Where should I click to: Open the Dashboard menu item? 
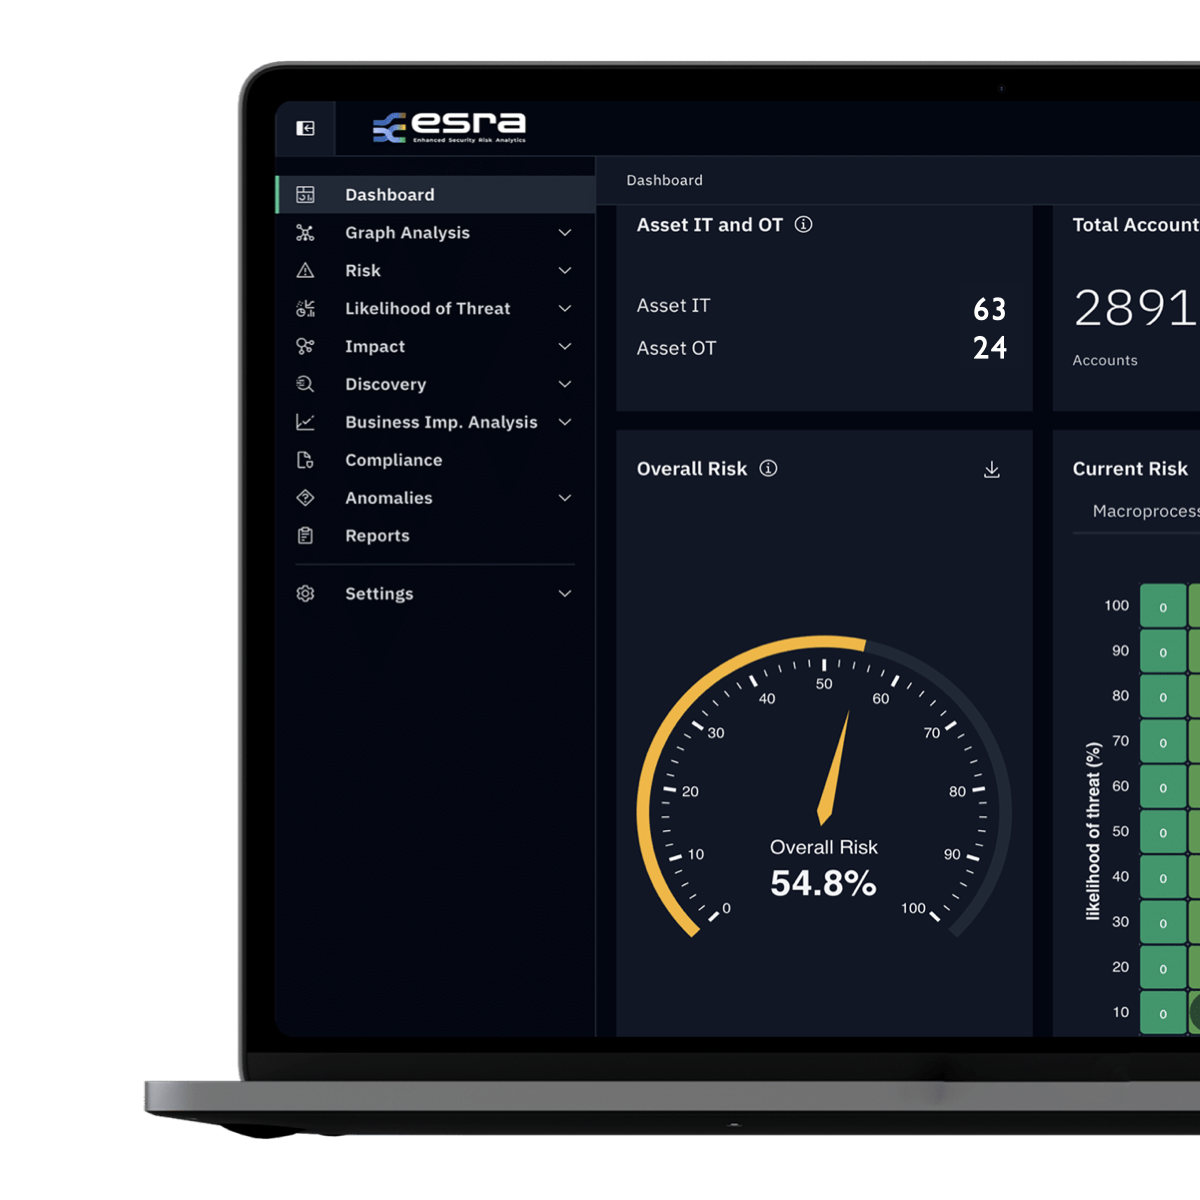coord(390,195)
